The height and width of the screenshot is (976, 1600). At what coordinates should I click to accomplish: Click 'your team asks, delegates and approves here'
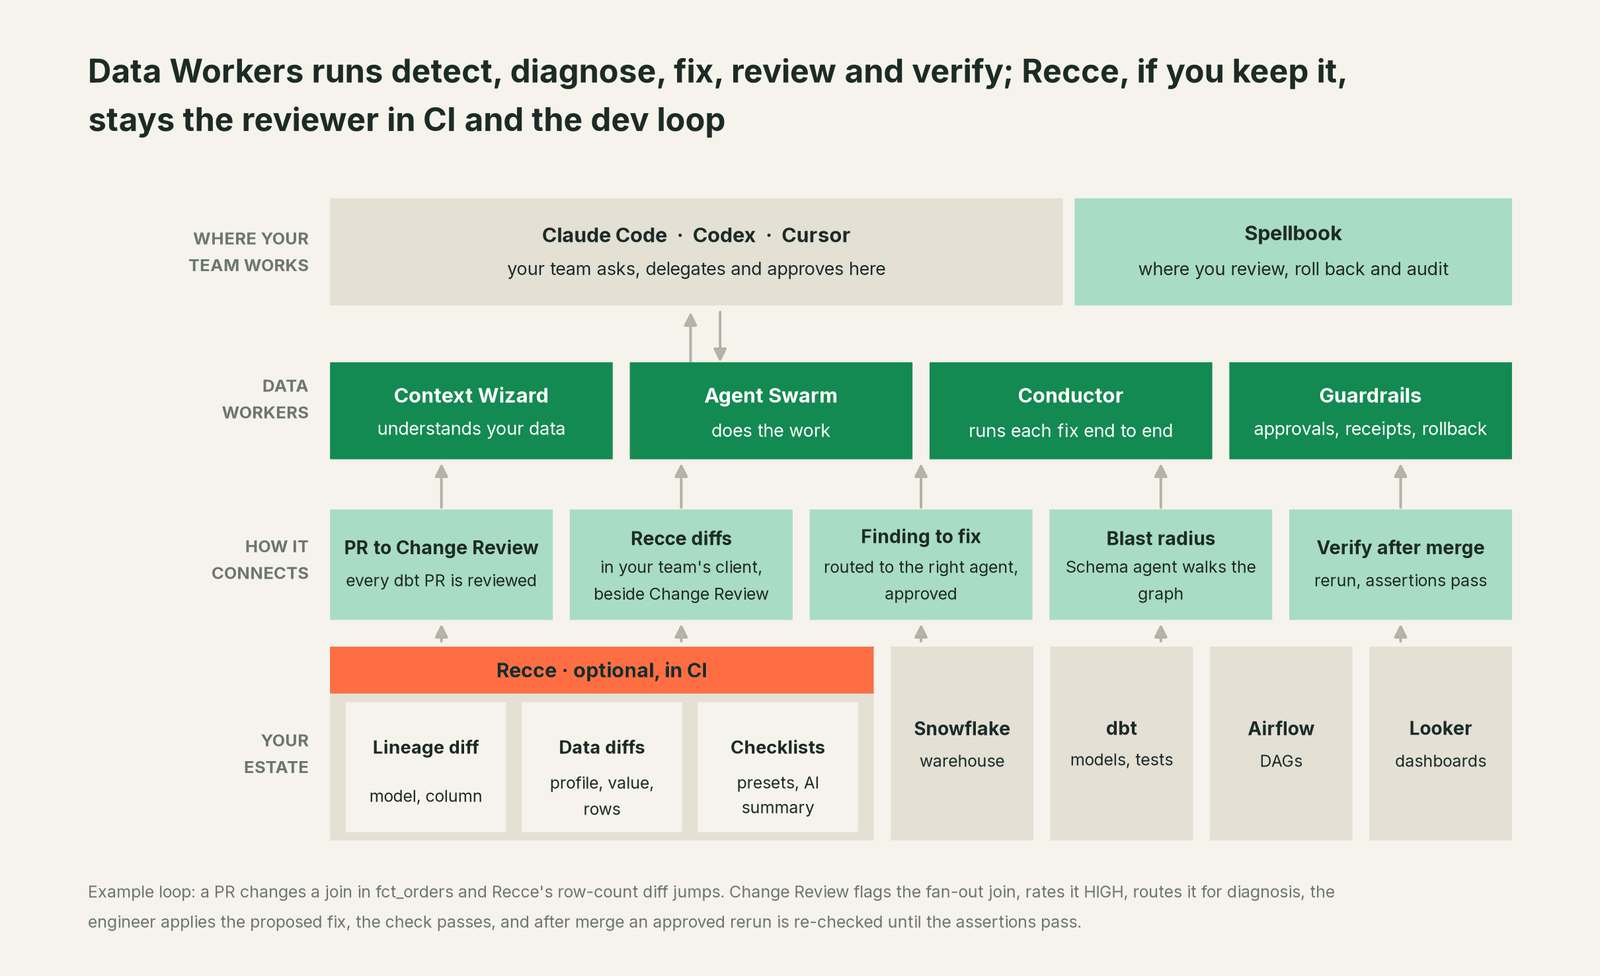696,269
